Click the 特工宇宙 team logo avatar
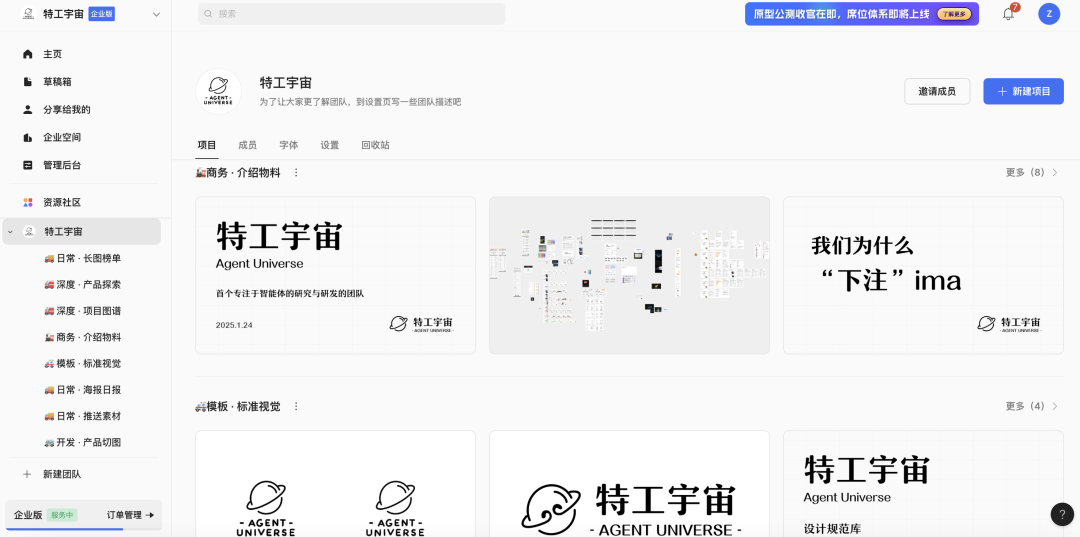The height and width of the screenshot is (537, 1080). [218, 92]
